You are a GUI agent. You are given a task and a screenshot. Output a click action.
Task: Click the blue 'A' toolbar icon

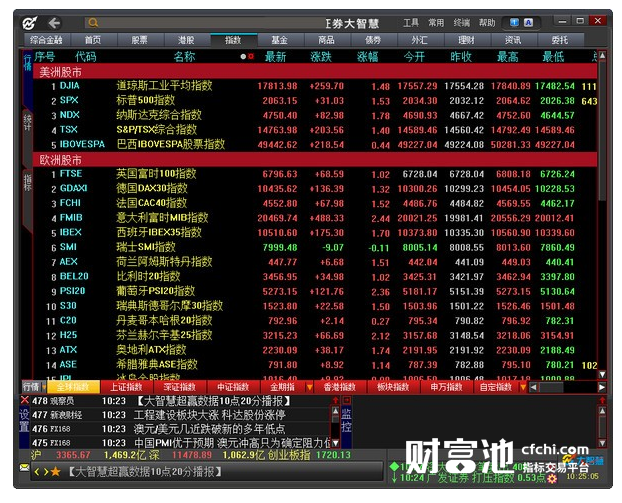(x=528, y=23)
